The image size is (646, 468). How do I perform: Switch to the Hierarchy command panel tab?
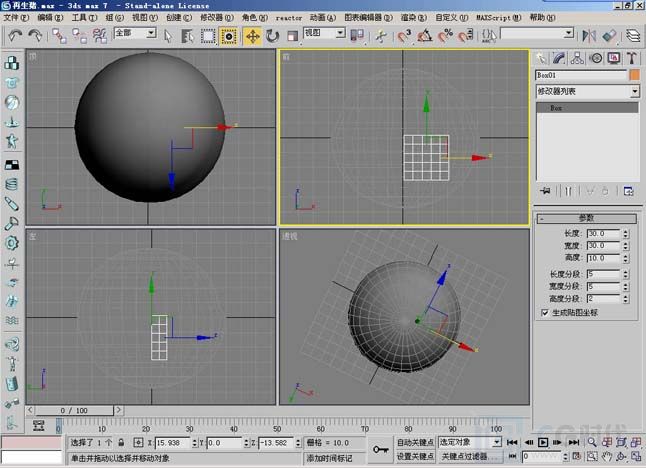click(577, 58)
